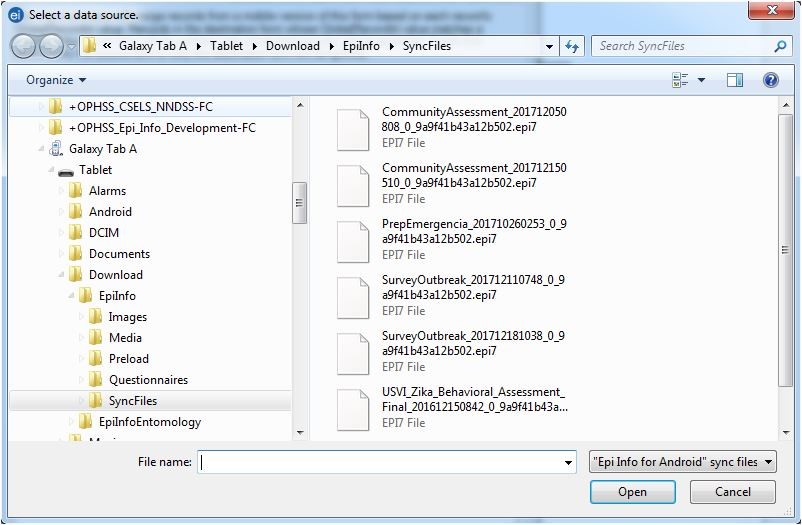Click the Documents folder icon

click(x=76, y=253)
